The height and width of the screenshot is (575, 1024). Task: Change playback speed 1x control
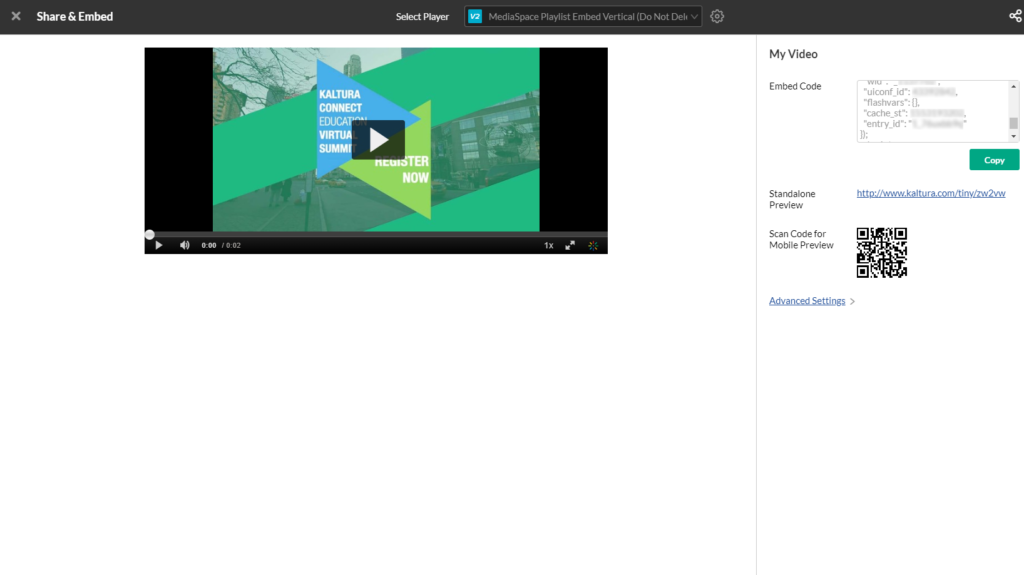(x=549, y=245)
